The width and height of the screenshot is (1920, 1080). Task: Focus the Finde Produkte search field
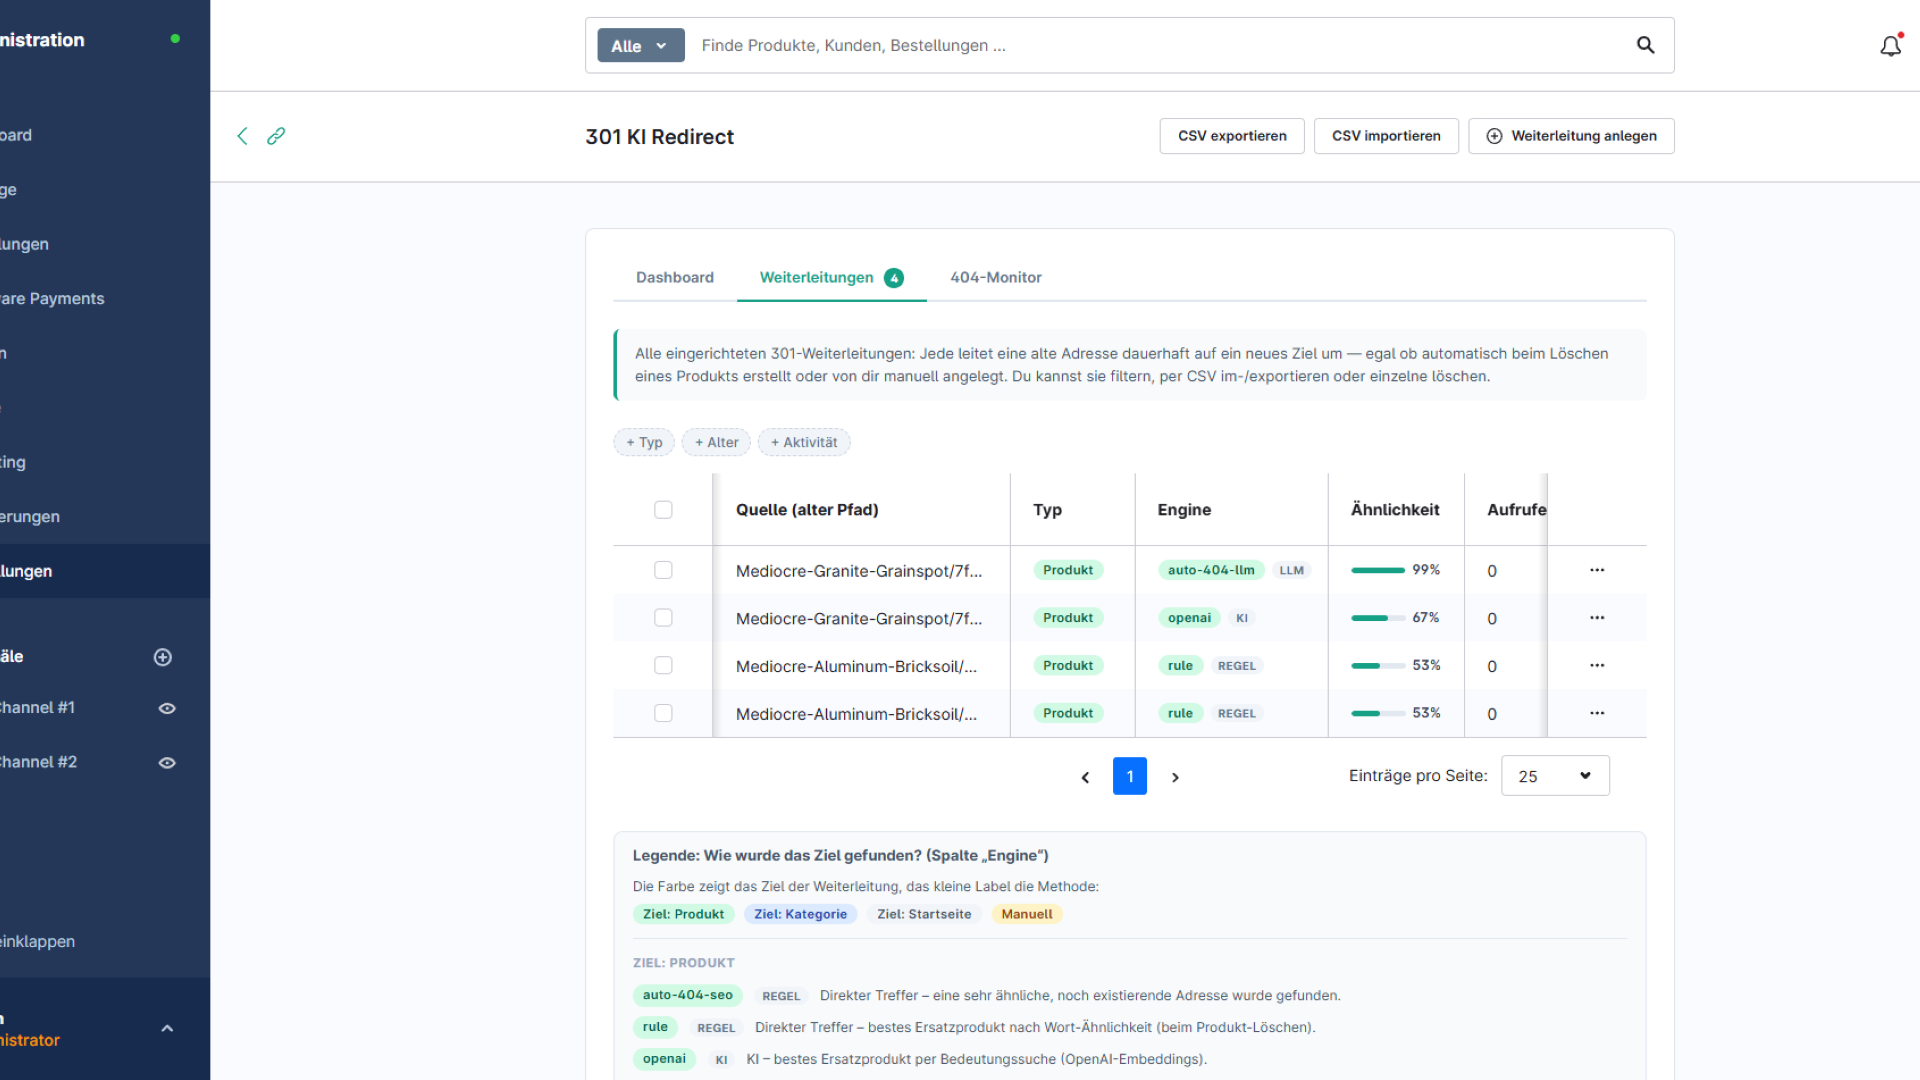pyautogui.click(x=1160, y=45)
